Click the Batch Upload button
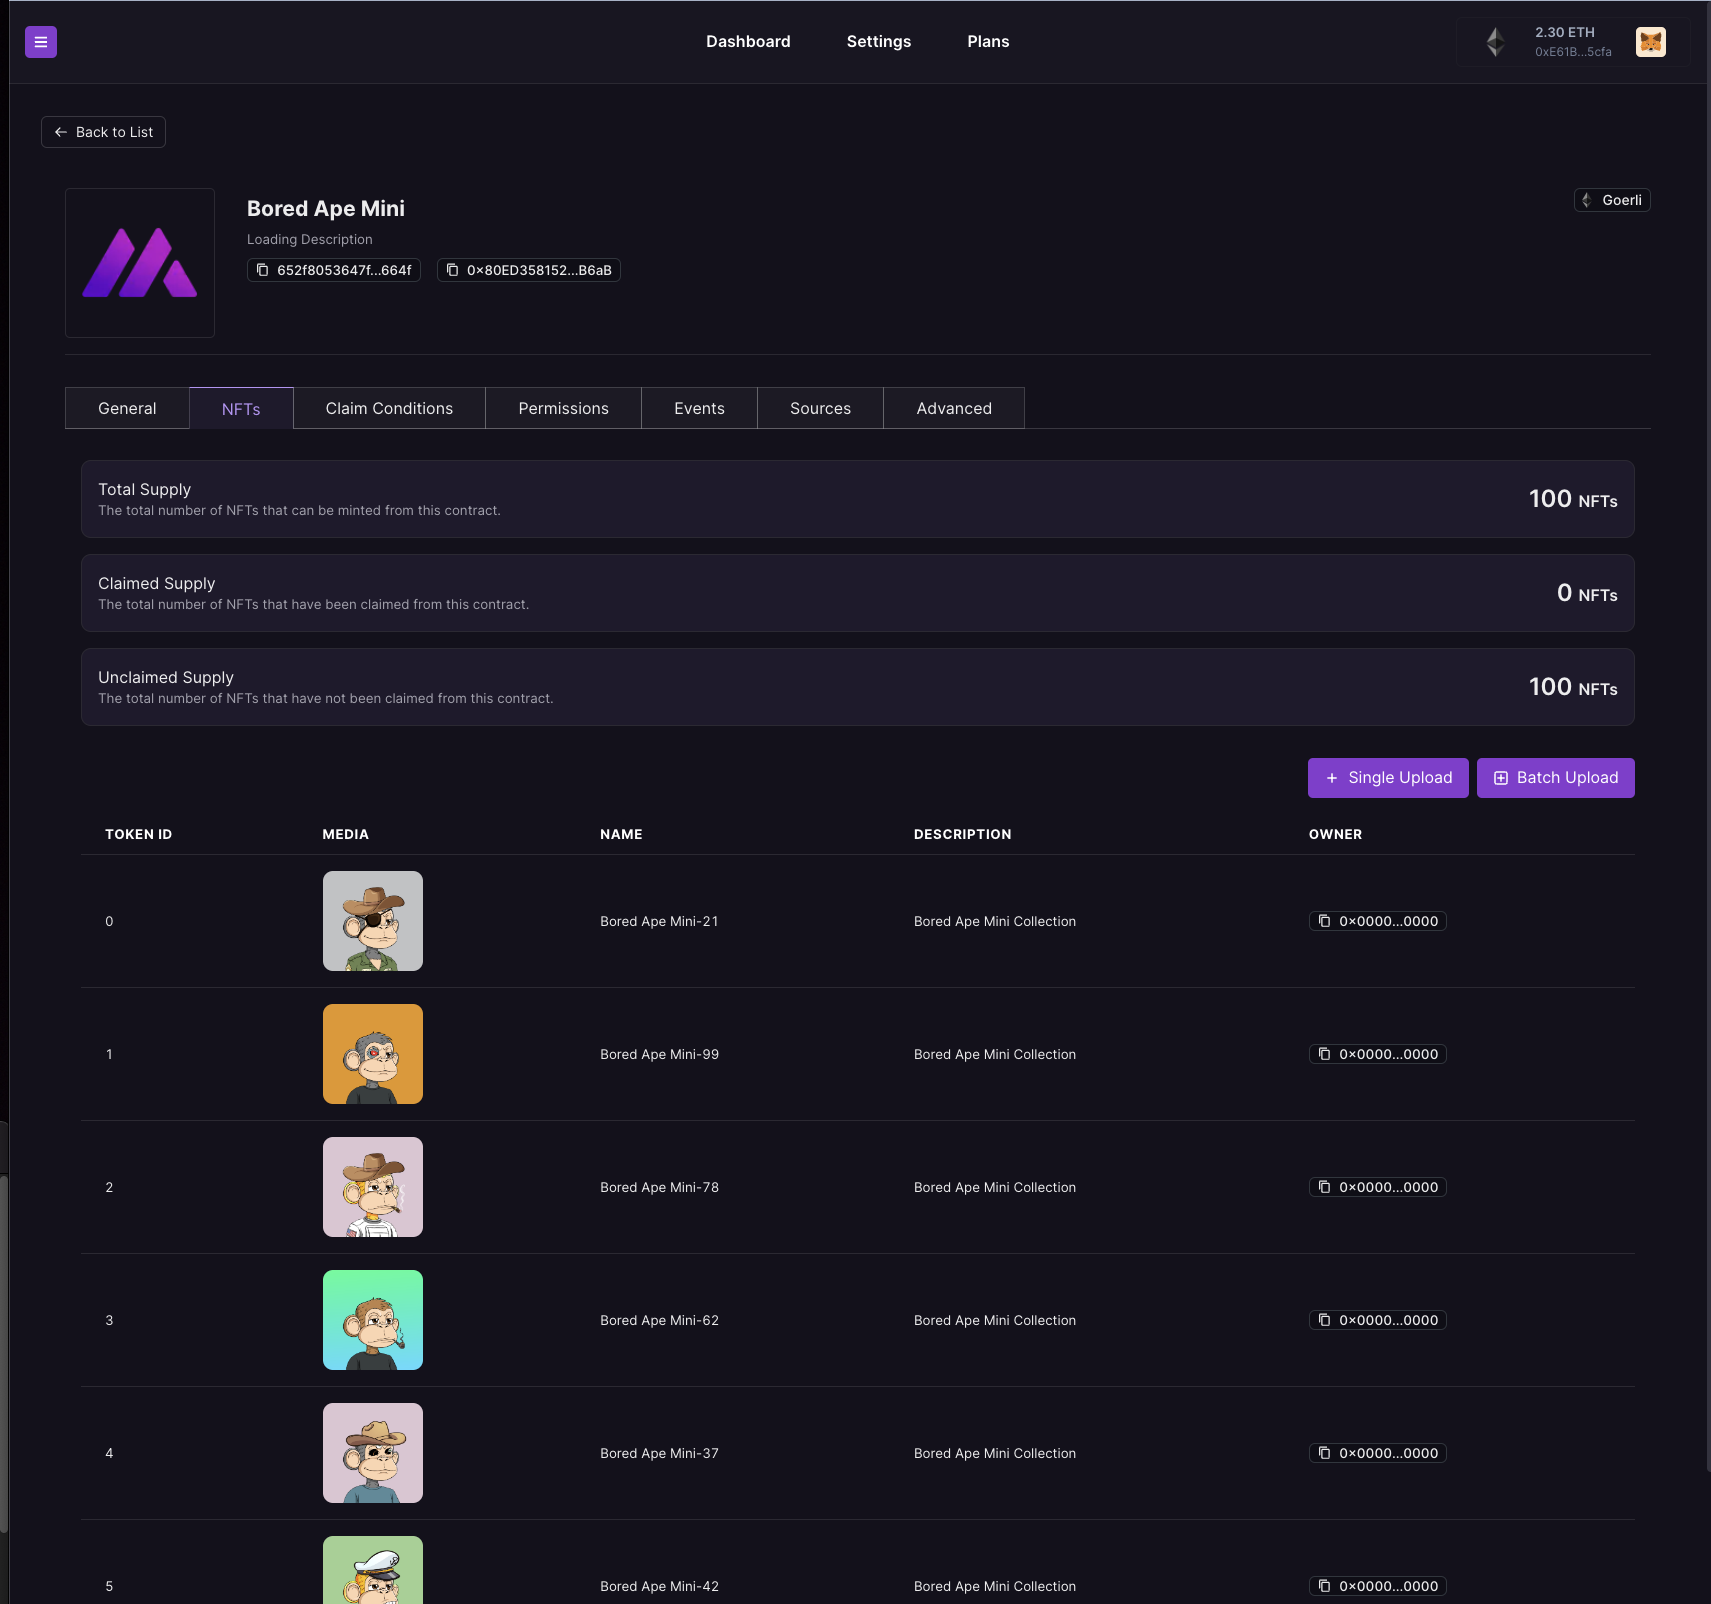The width and height of the screenshot is (1711, 1604). click(1556, 778)
